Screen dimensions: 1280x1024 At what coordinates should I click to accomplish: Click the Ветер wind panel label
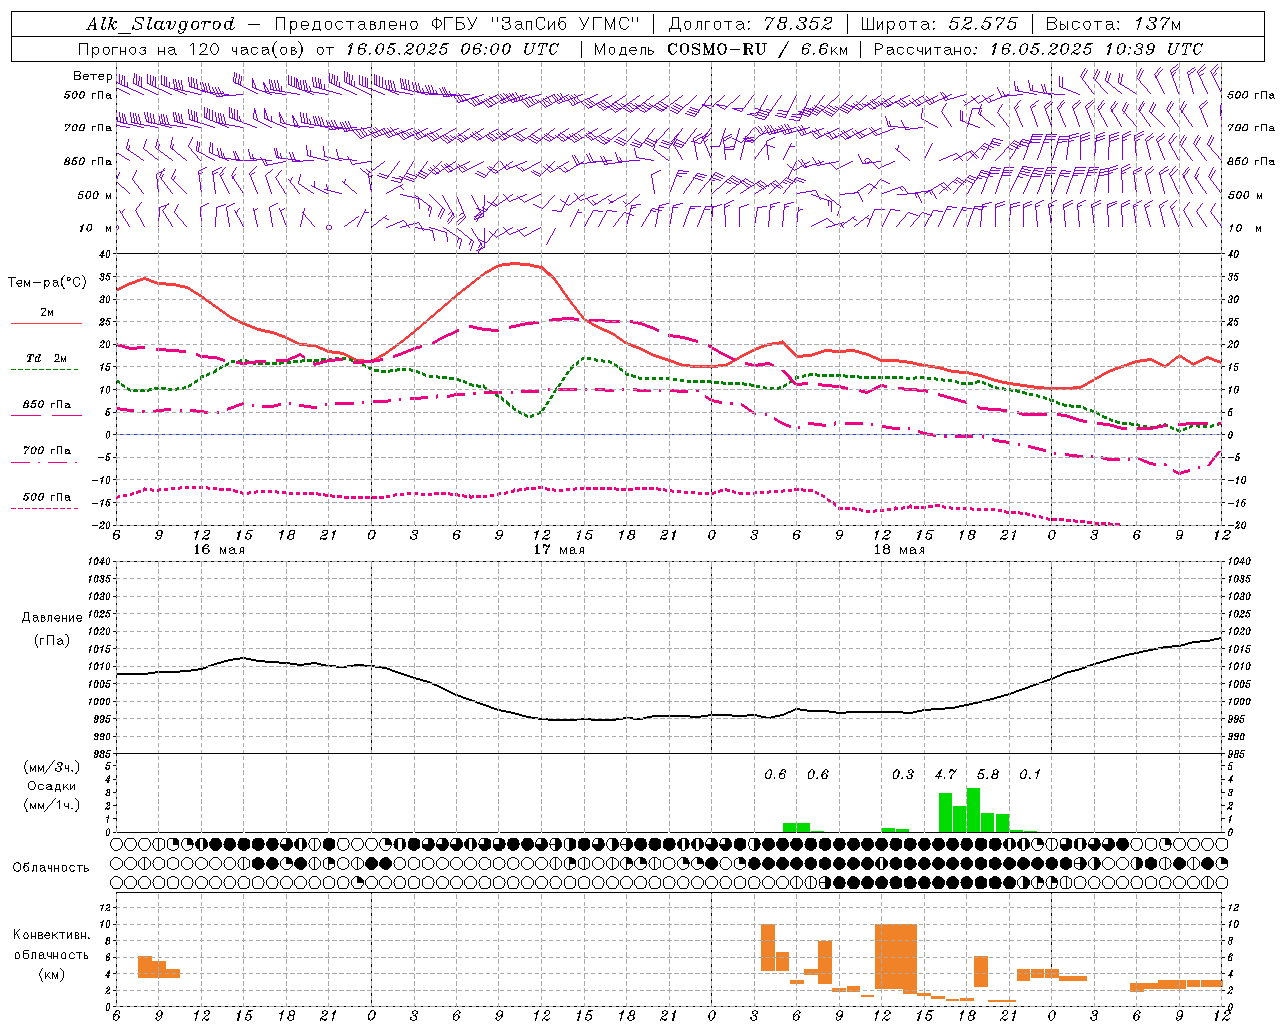point(92,76)
